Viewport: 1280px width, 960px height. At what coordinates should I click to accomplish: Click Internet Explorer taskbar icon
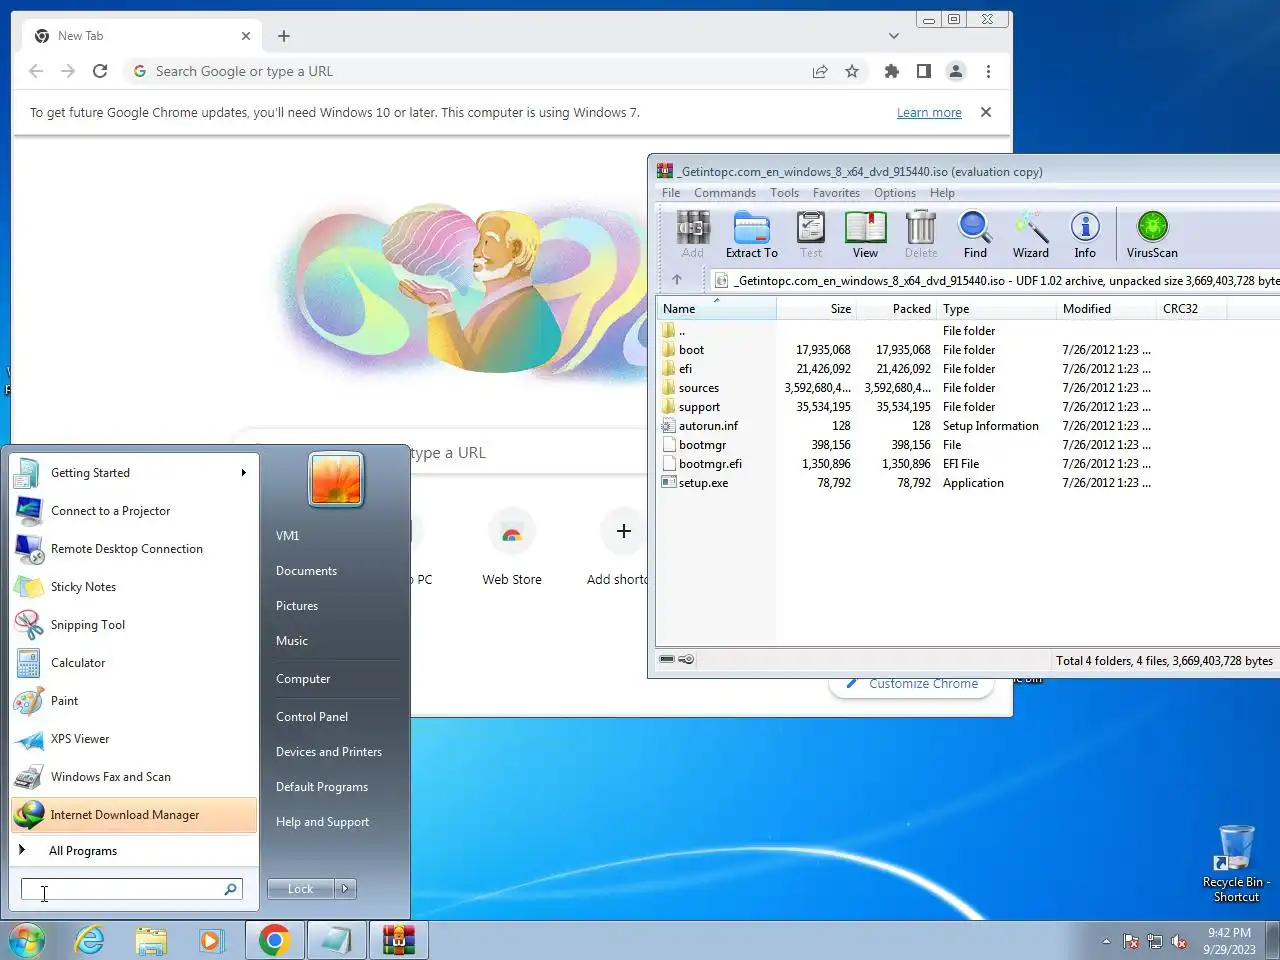pos(90,940)
